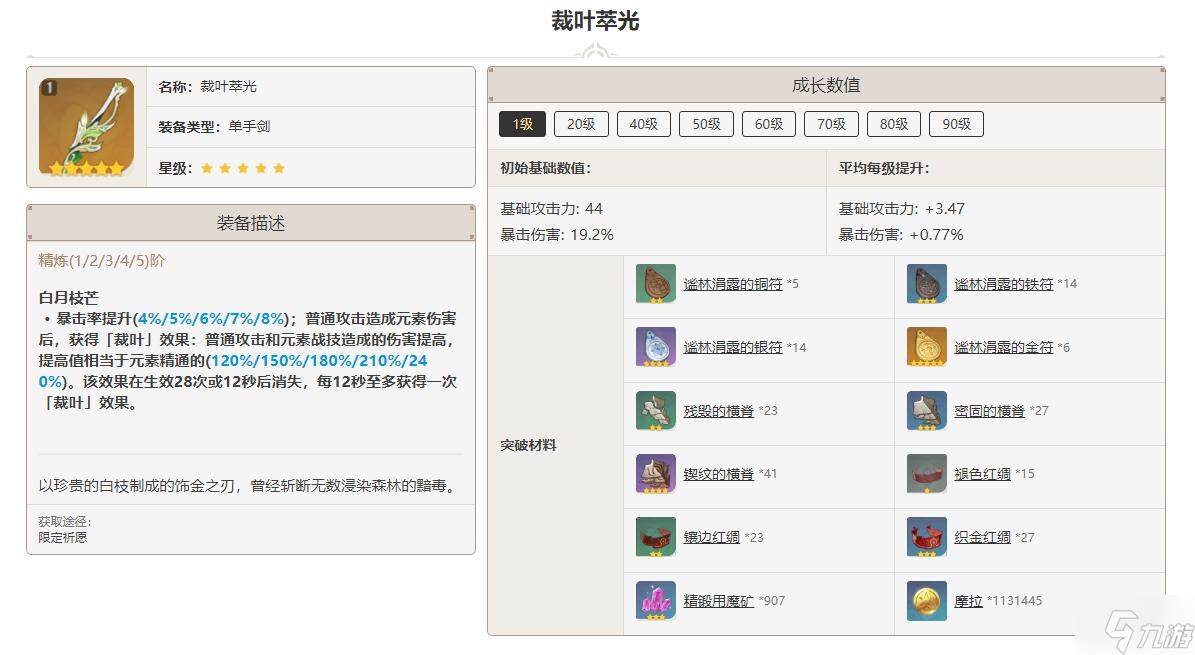
Task: Show stats for the 60级 tab
Action: point(769,124)
